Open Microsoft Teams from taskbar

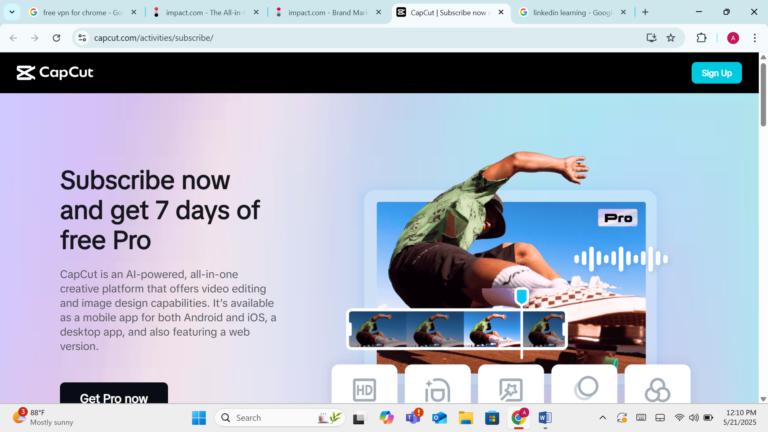[413, 418]
